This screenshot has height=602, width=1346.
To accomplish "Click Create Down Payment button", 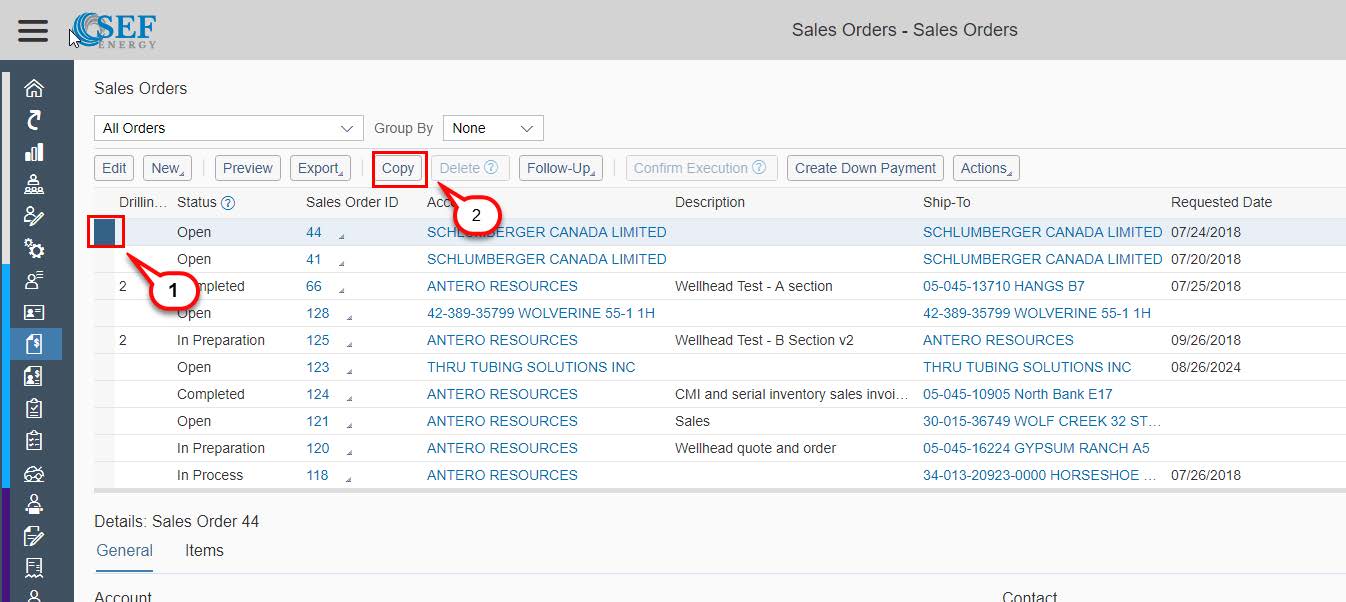I will tap(866, 168).
